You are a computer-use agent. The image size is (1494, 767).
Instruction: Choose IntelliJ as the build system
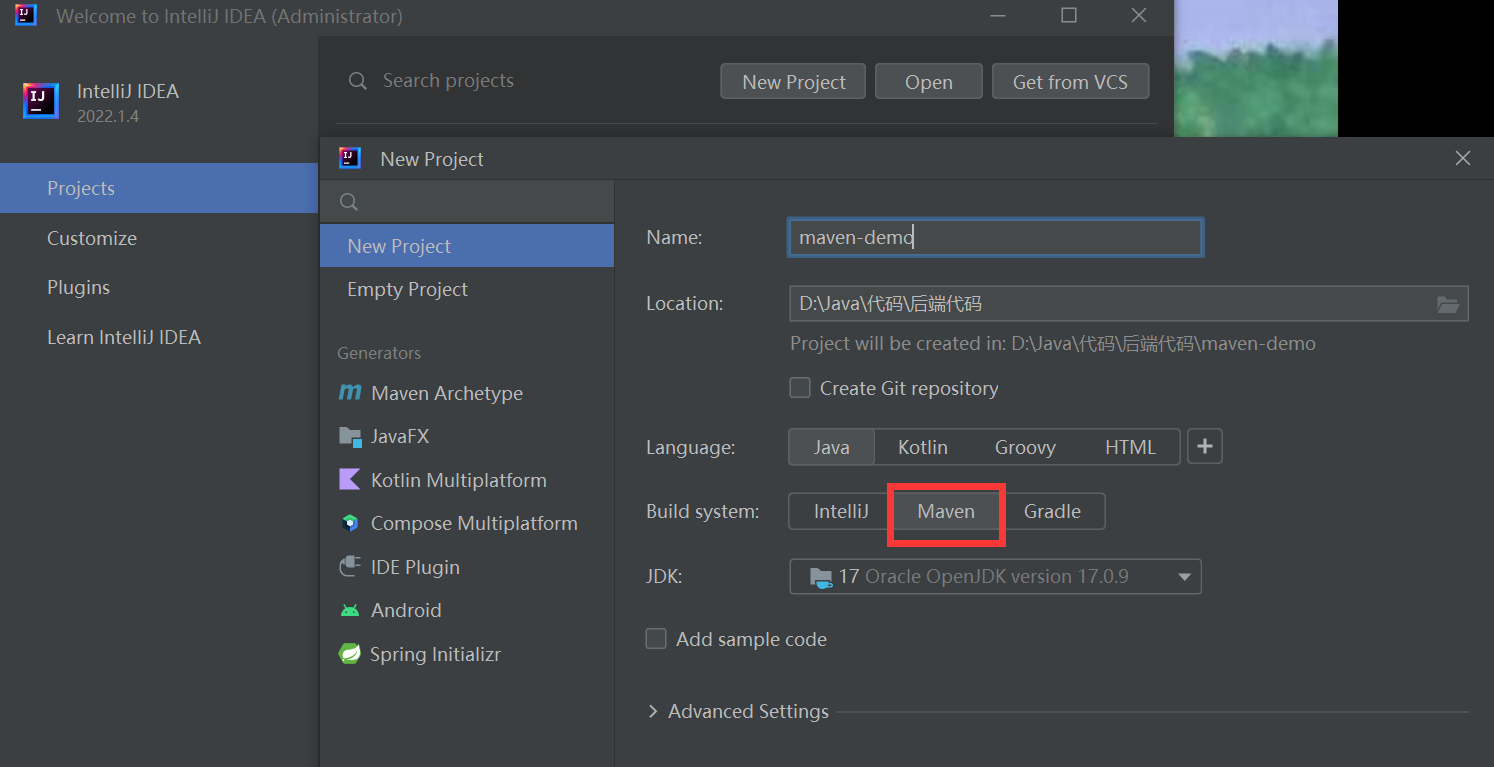(x=841, y=511)
